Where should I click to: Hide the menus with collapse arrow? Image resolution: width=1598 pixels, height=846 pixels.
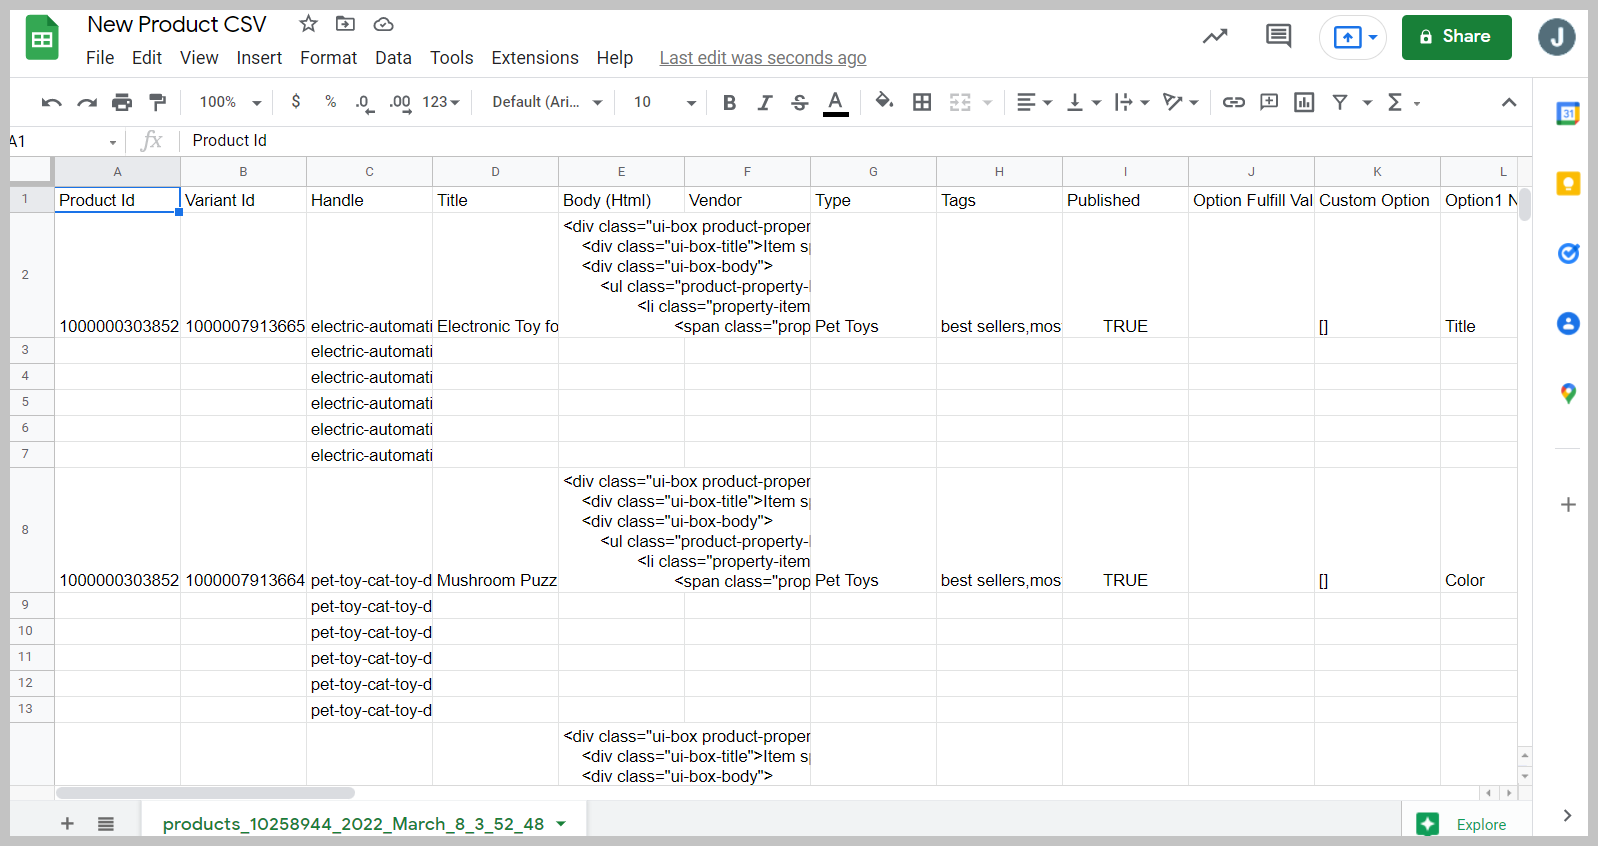coord(1509,102)
